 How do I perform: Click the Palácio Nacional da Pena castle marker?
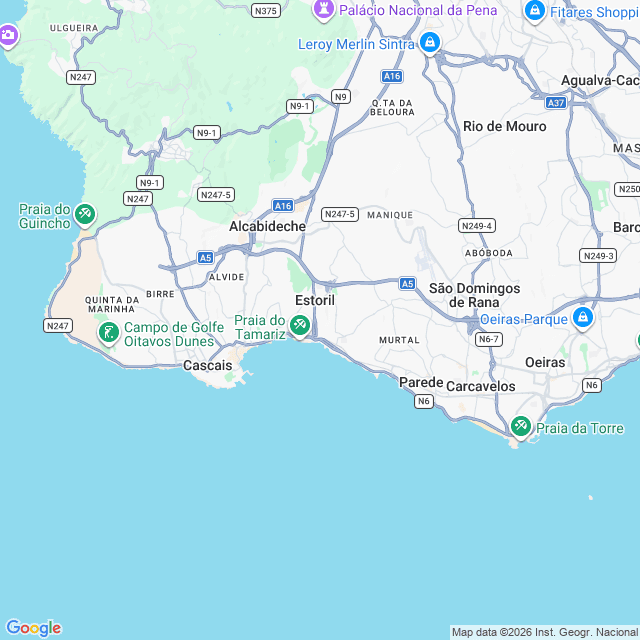click(x=324, y=10)
